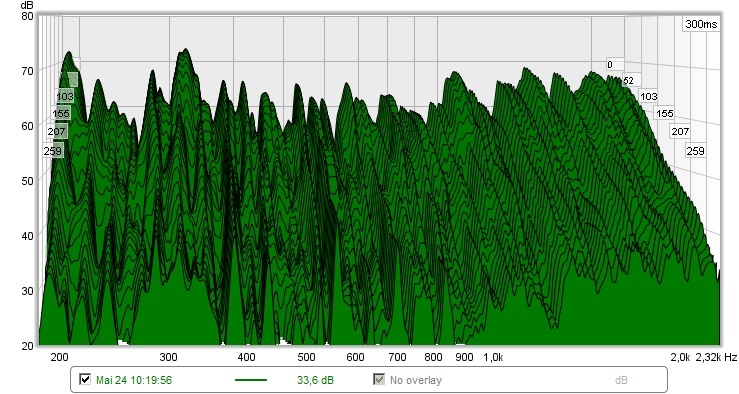This screenshot has width=739, height=394.
Task: Click the 2,32k Hz axis end label
Action: pyautogui.click(x=716, y=357)
